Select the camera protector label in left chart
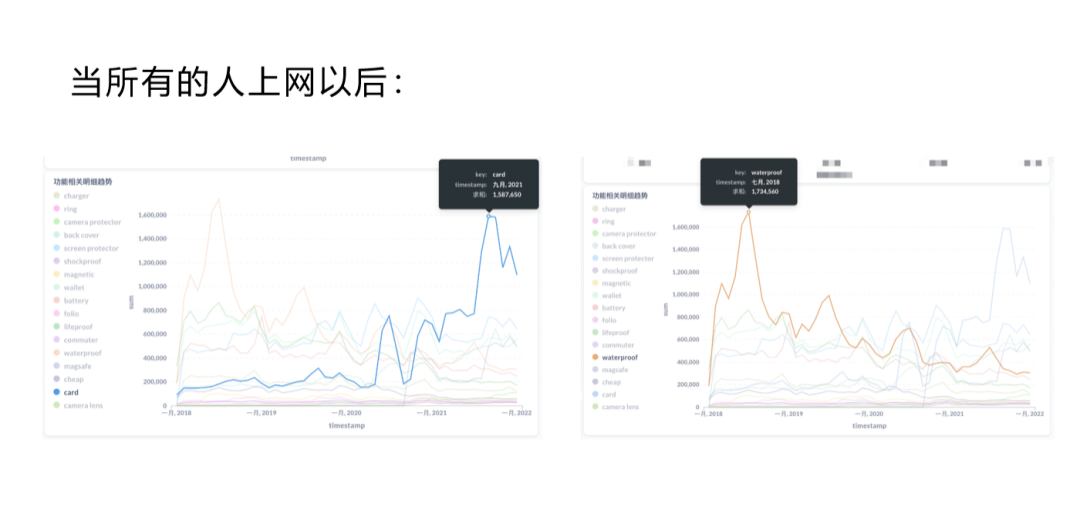This screenshot has width=1080, height=506. click(x=92, y=222)
